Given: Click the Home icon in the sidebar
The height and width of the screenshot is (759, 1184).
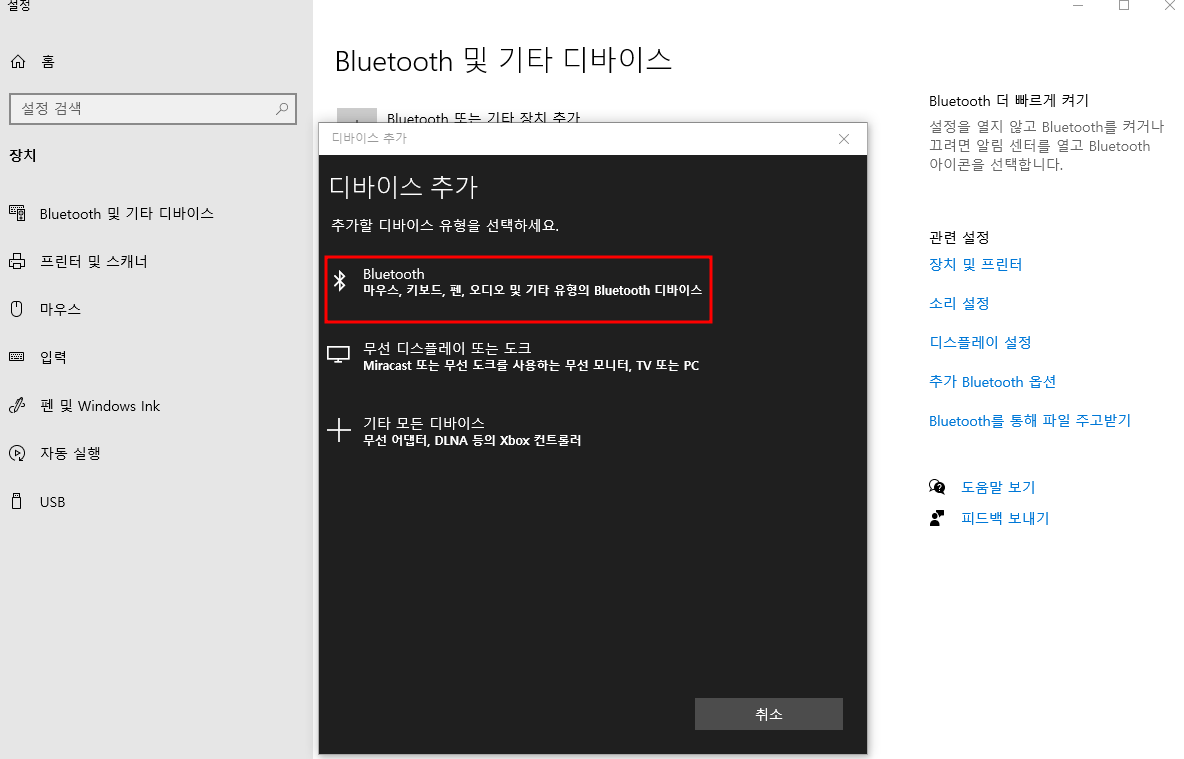Looking at the screenshot, I should point(18,62).
